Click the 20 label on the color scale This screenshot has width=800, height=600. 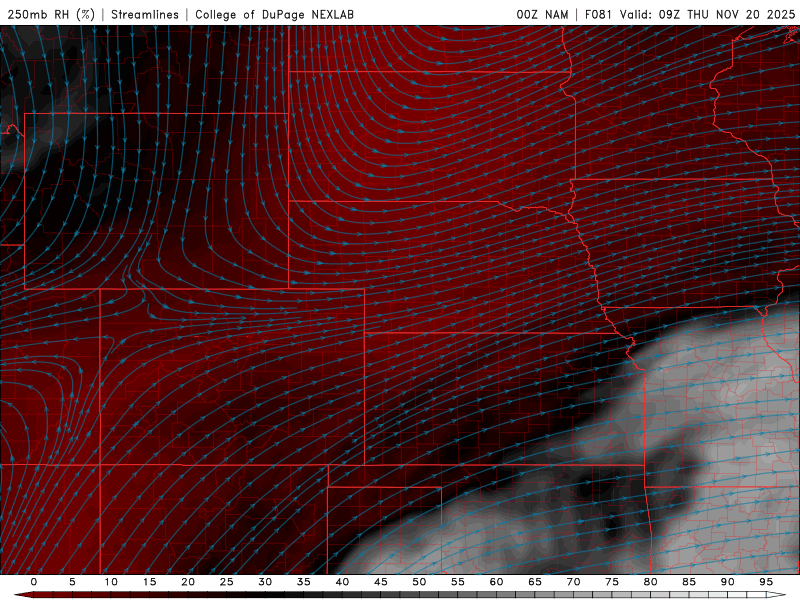pos(188,582)
